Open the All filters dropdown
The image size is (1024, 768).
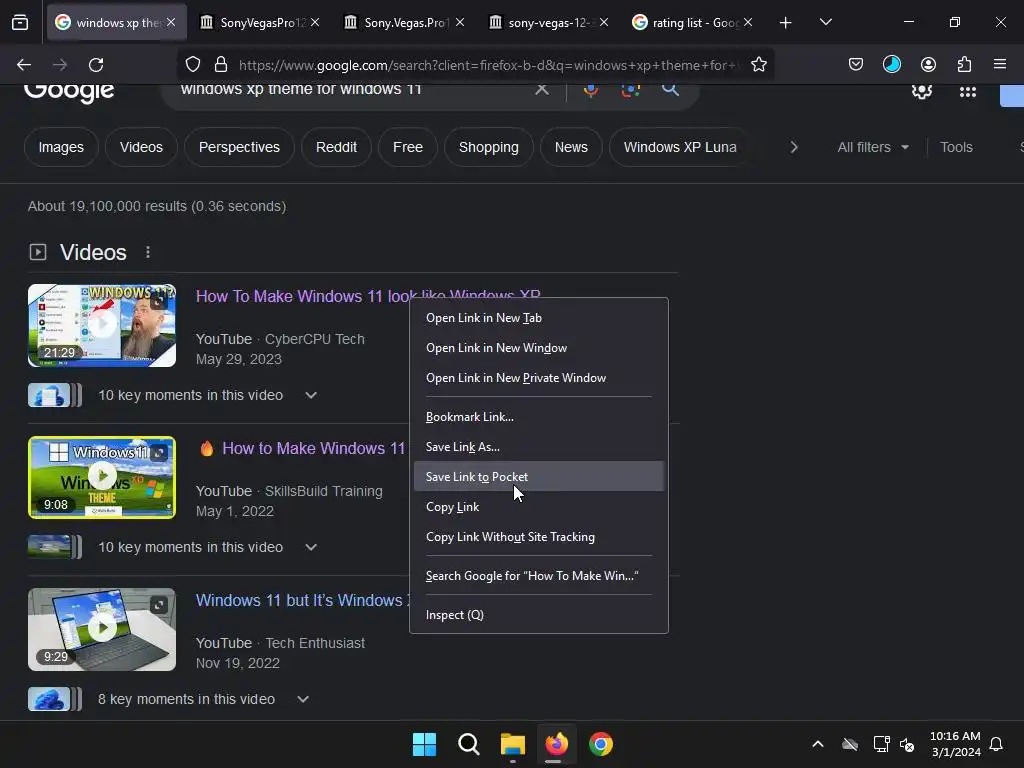point(872,148)
